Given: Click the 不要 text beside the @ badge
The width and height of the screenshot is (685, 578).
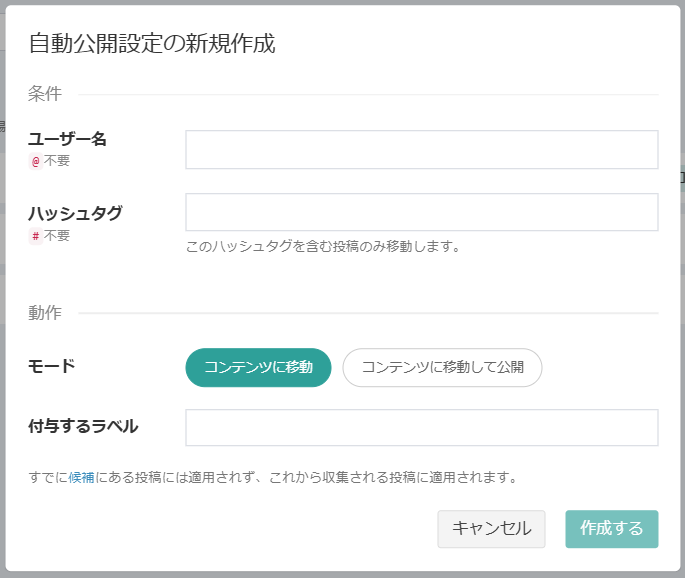Looking at the screenshot, I should (57, 160).
